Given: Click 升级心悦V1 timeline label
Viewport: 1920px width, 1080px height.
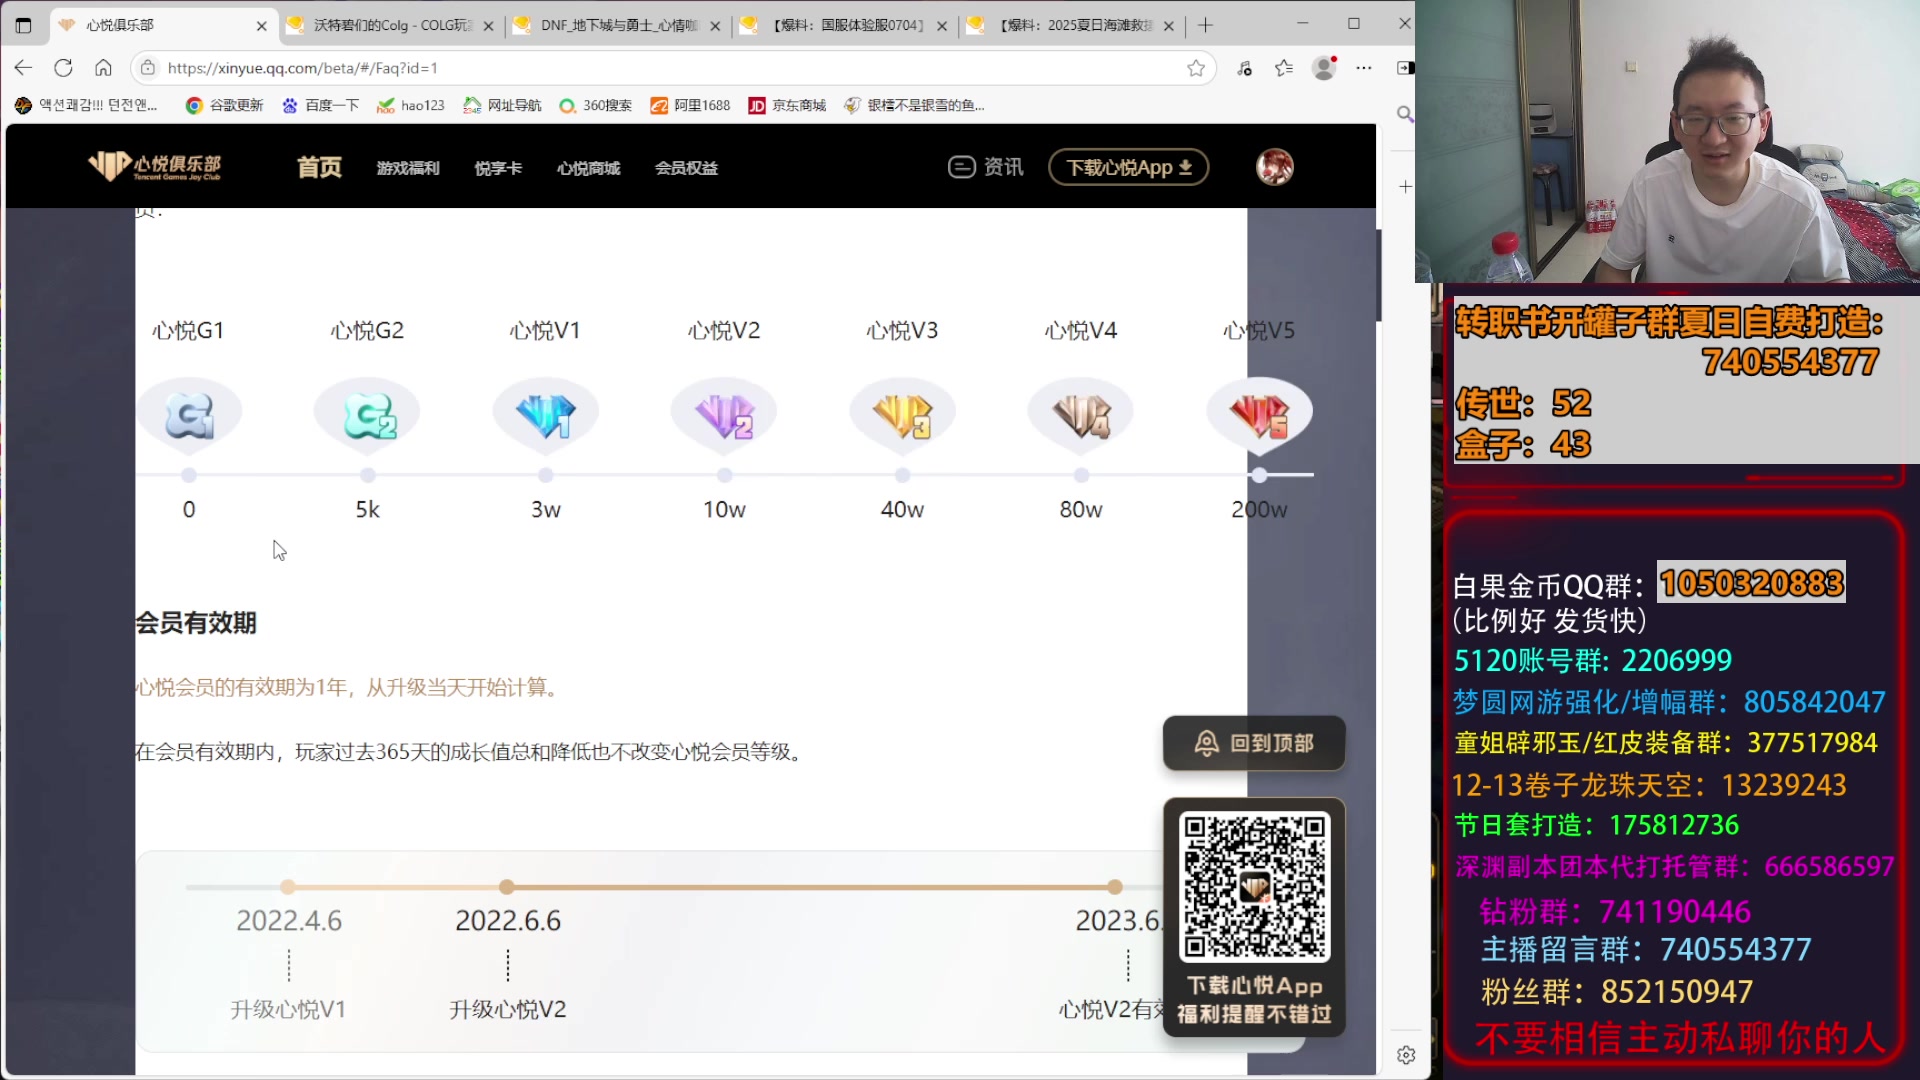Looking at the screenshot, I should (288, 1010).
